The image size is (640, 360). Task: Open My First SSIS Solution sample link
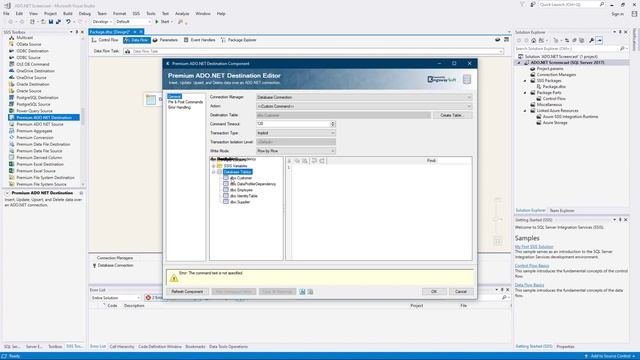coord(534,247)
